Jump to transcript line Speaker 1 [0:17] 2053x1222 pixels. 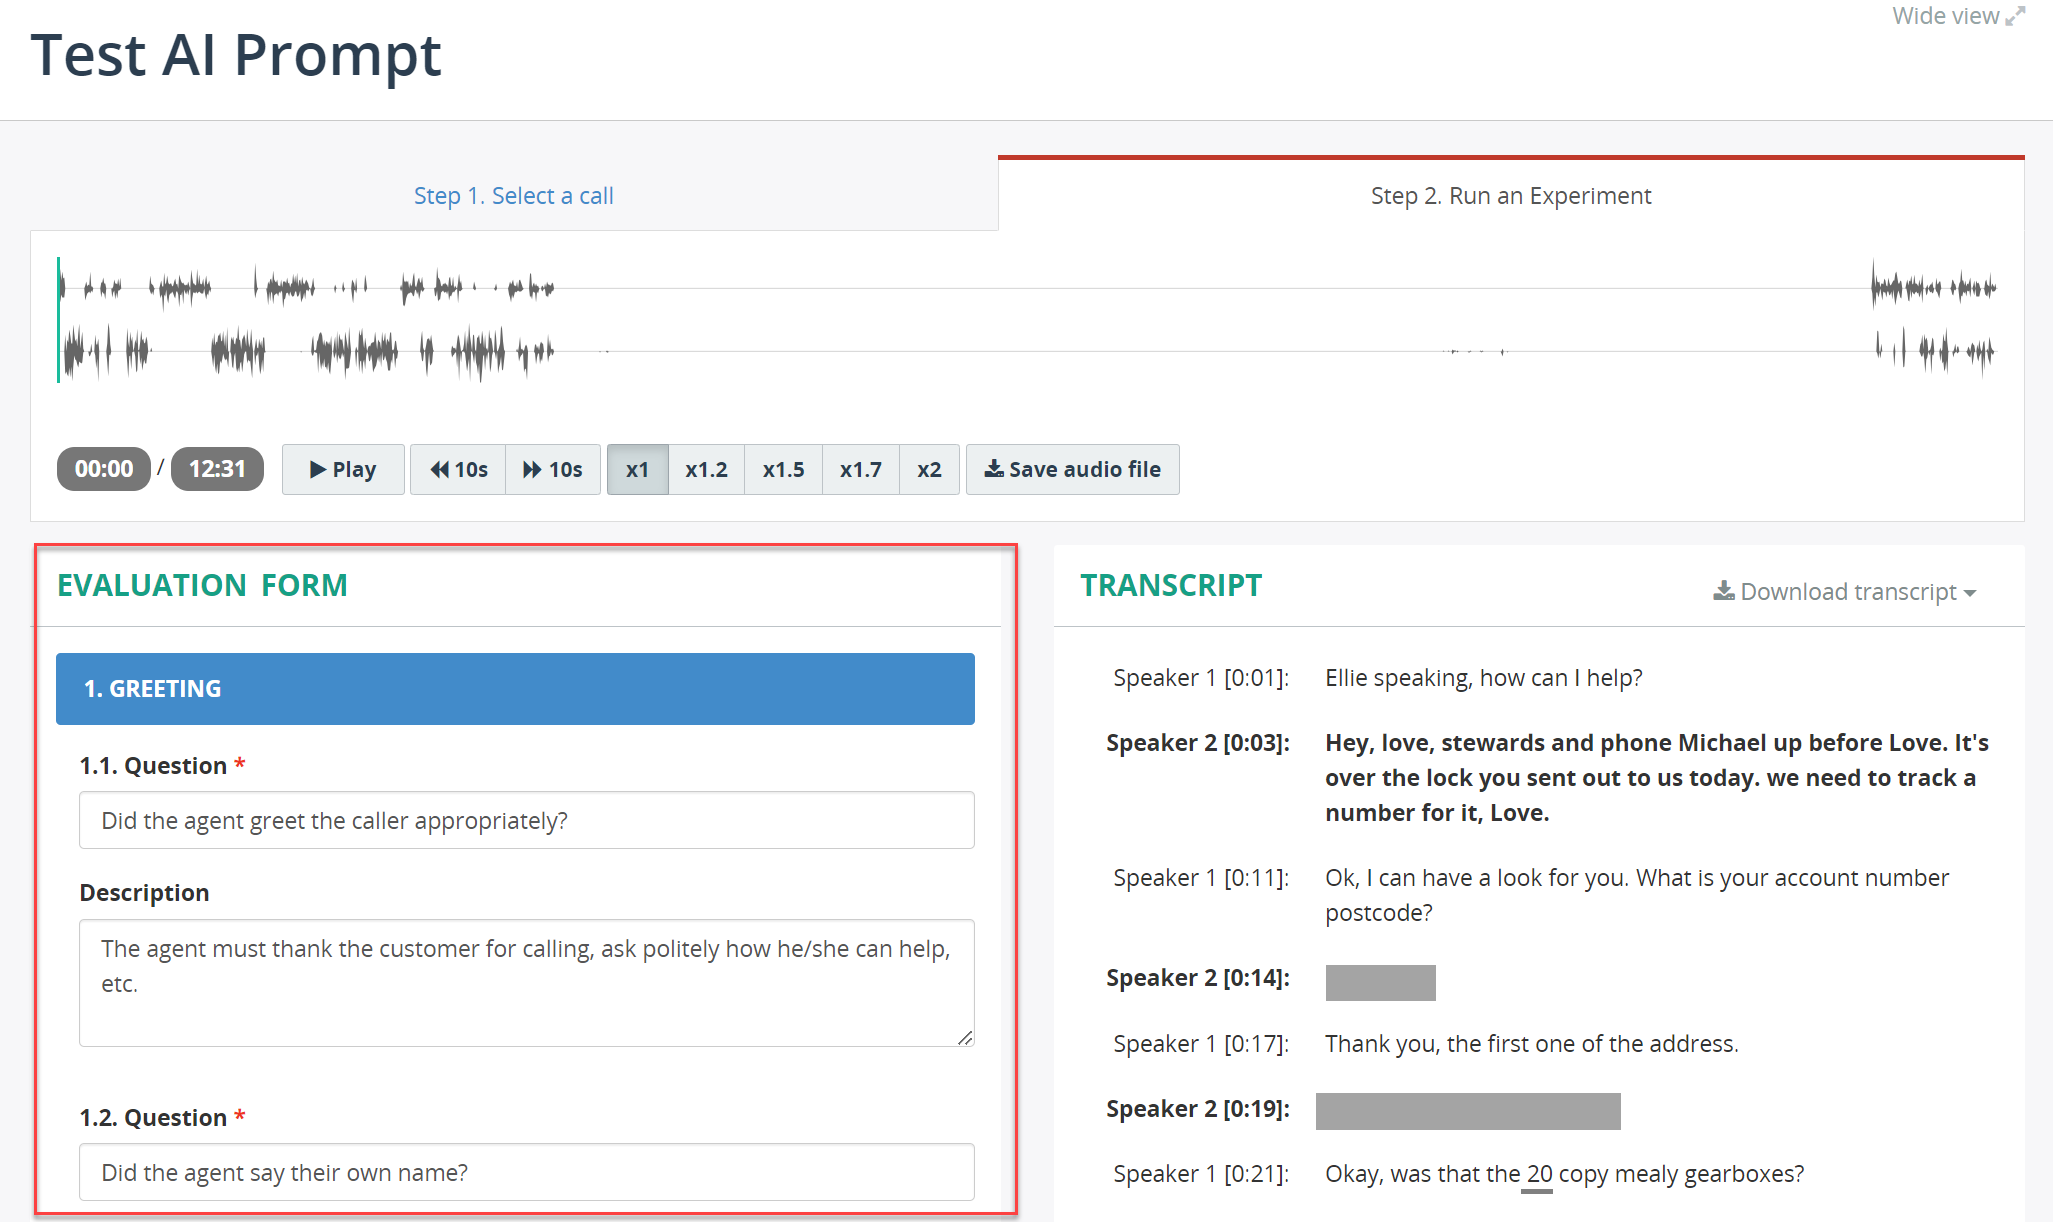coord(1200,1044)
